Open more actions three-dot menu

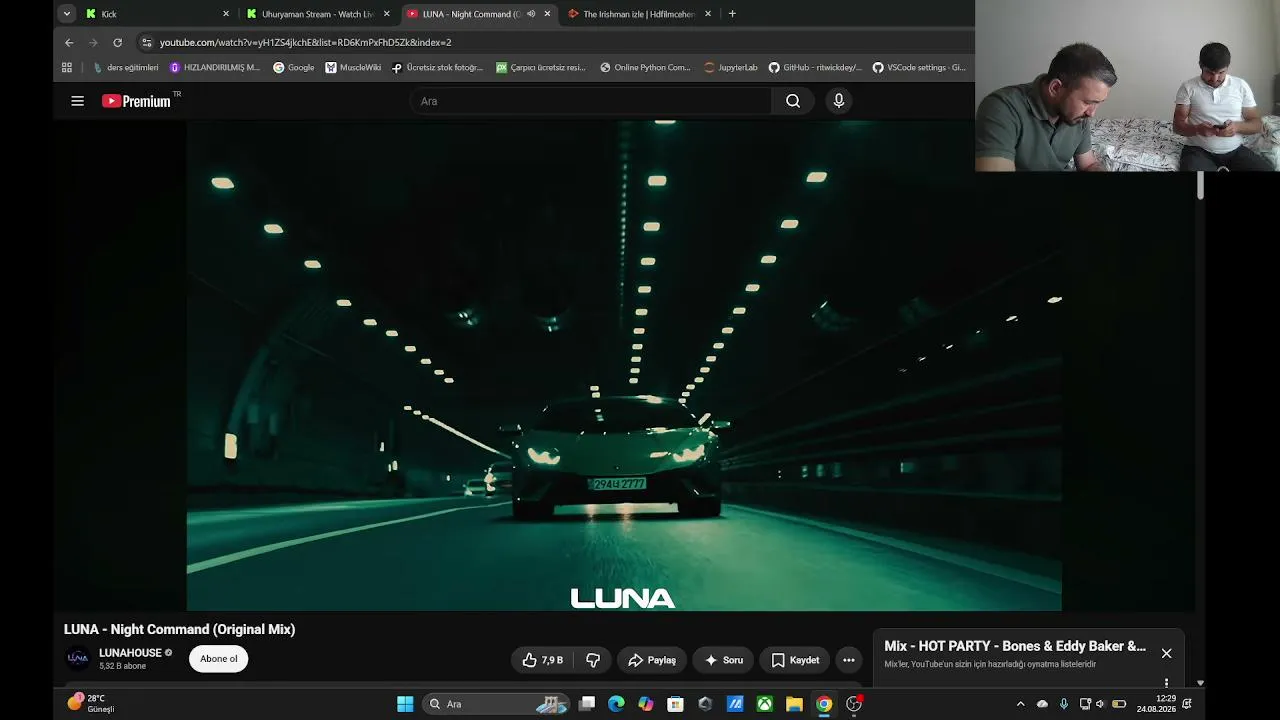(x=849, y=660)
